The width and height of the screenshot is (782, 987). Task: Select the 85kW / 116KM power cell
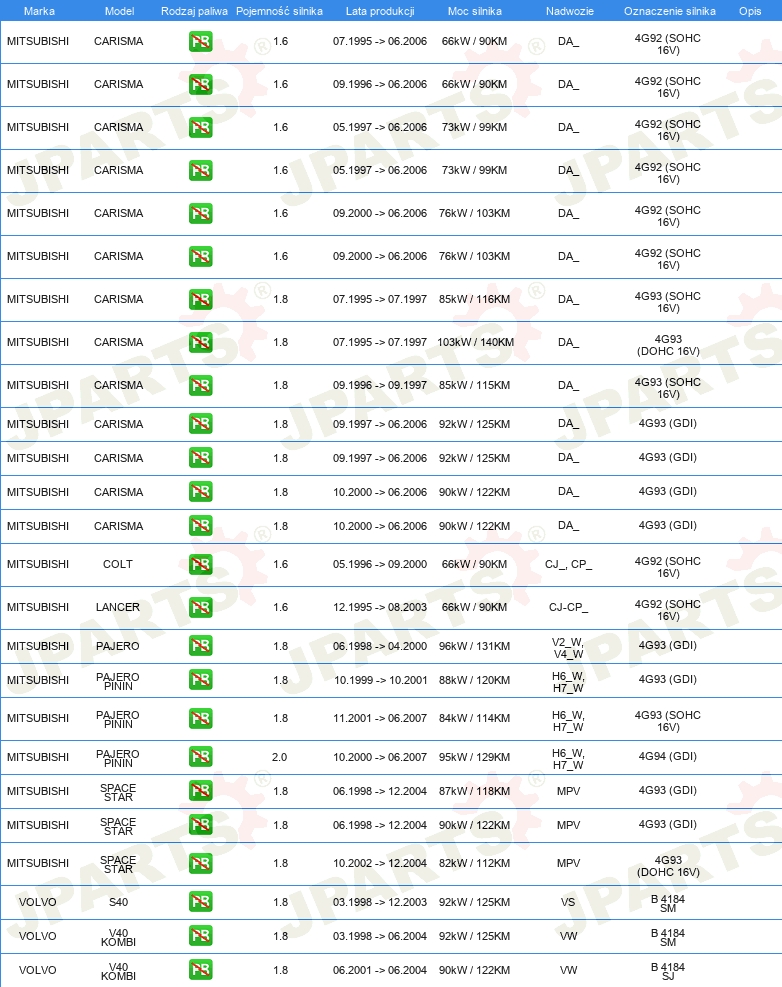474,299
